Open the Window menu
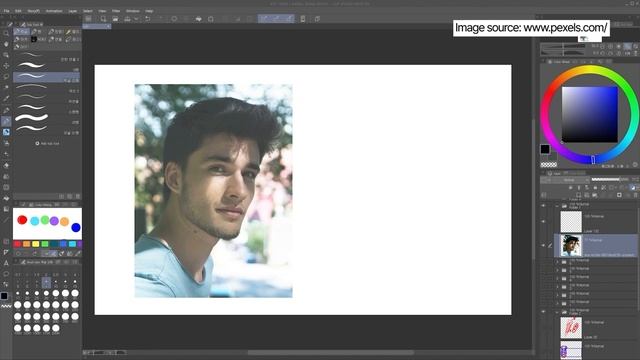 pos(133,11)
